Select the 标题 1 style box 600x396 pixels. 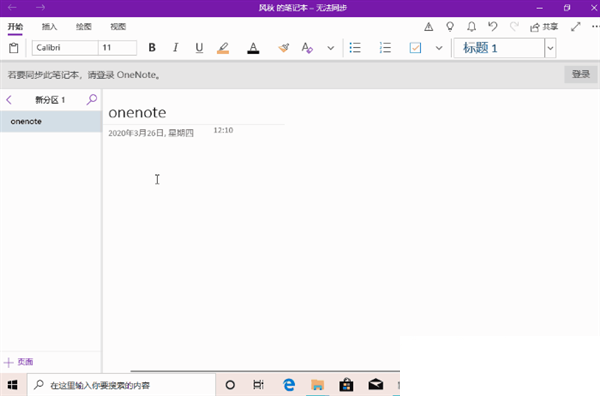coord(499,48)
